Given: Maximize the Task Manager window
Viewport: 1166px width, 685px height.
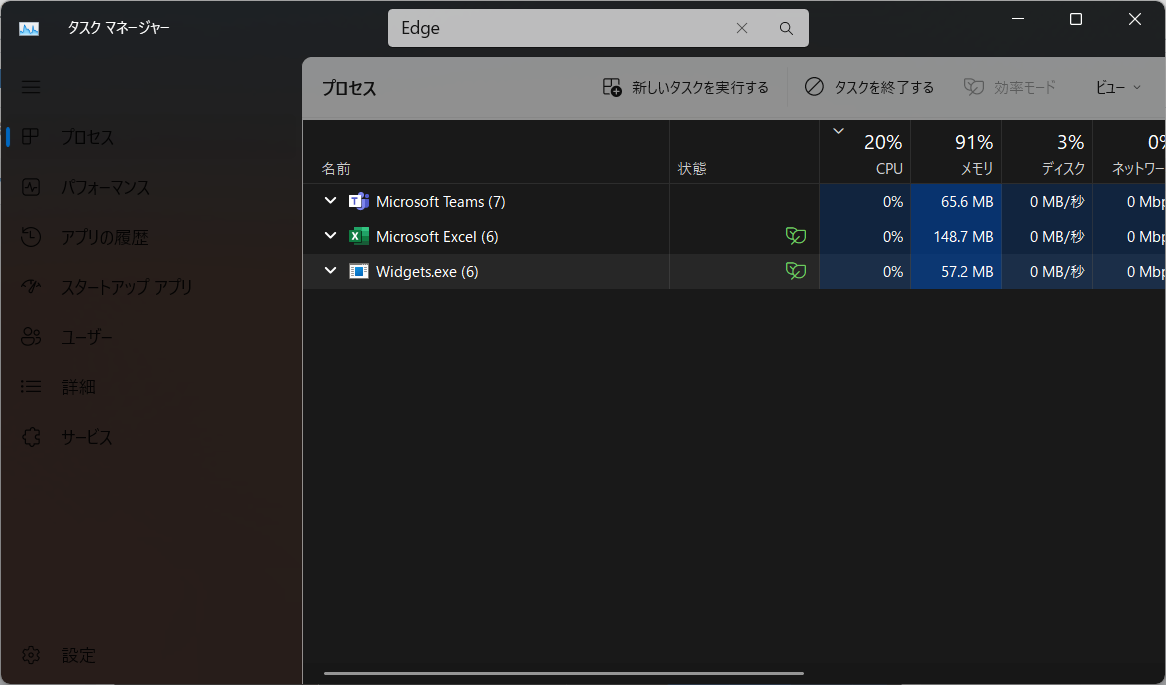Looking at the screenshot, I should point(1075,19).
